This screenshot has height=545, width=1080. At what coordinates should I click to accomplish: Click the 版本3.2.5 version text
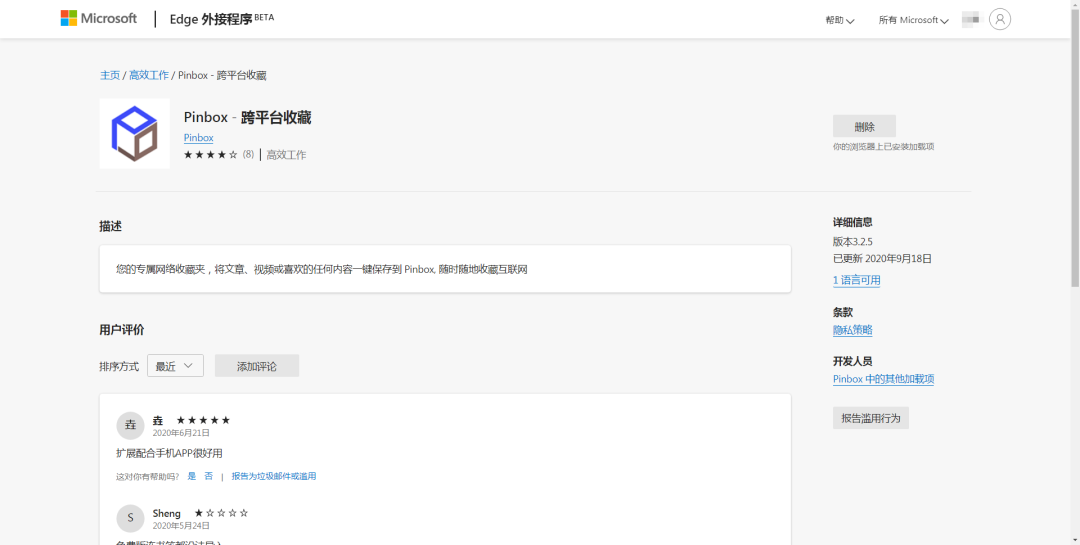tap(853, 241)
